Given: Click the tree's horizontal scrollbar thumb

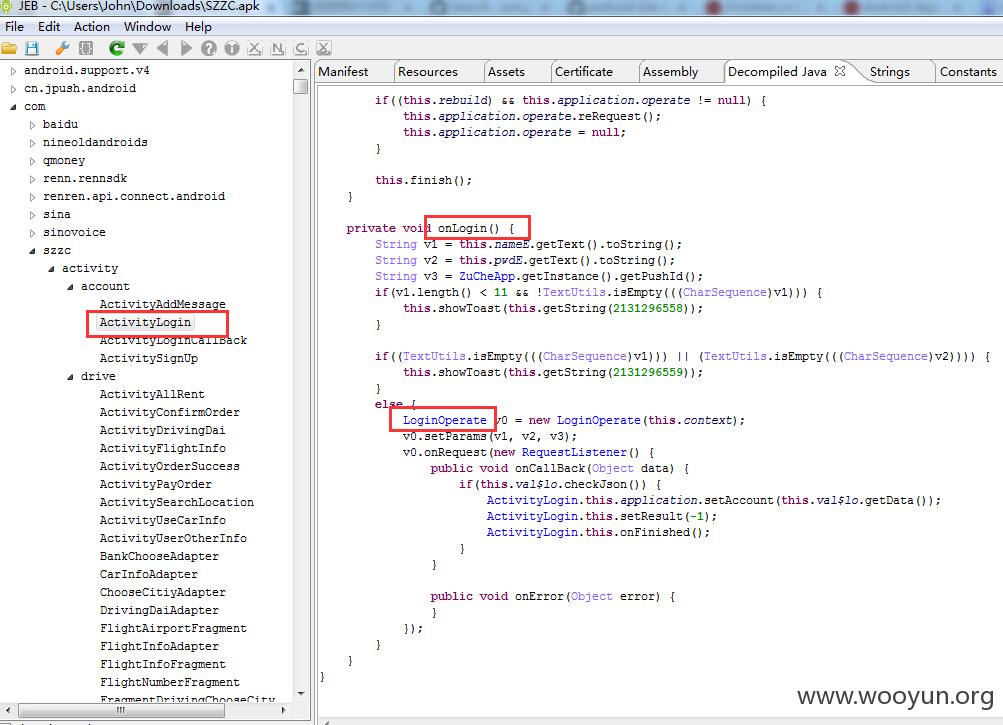Looking at the screenshot, I should (121, 710).
